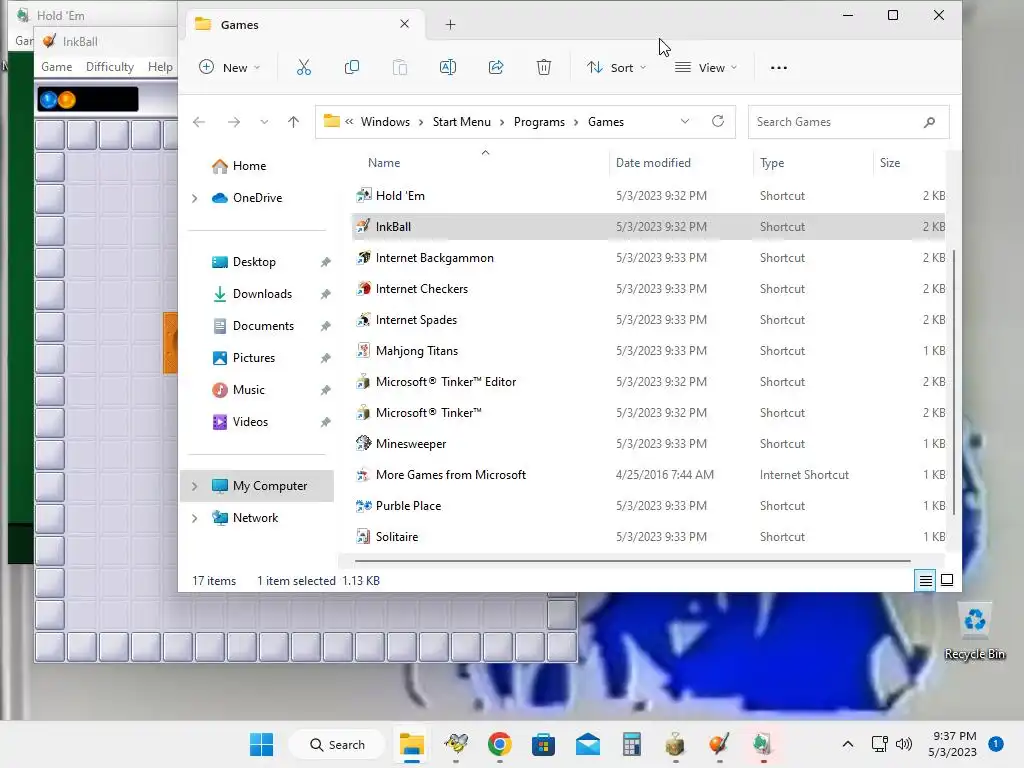Add a new Explorer tab
The width and height of the screenshot is (1024, 768).
tap(451, 25)
